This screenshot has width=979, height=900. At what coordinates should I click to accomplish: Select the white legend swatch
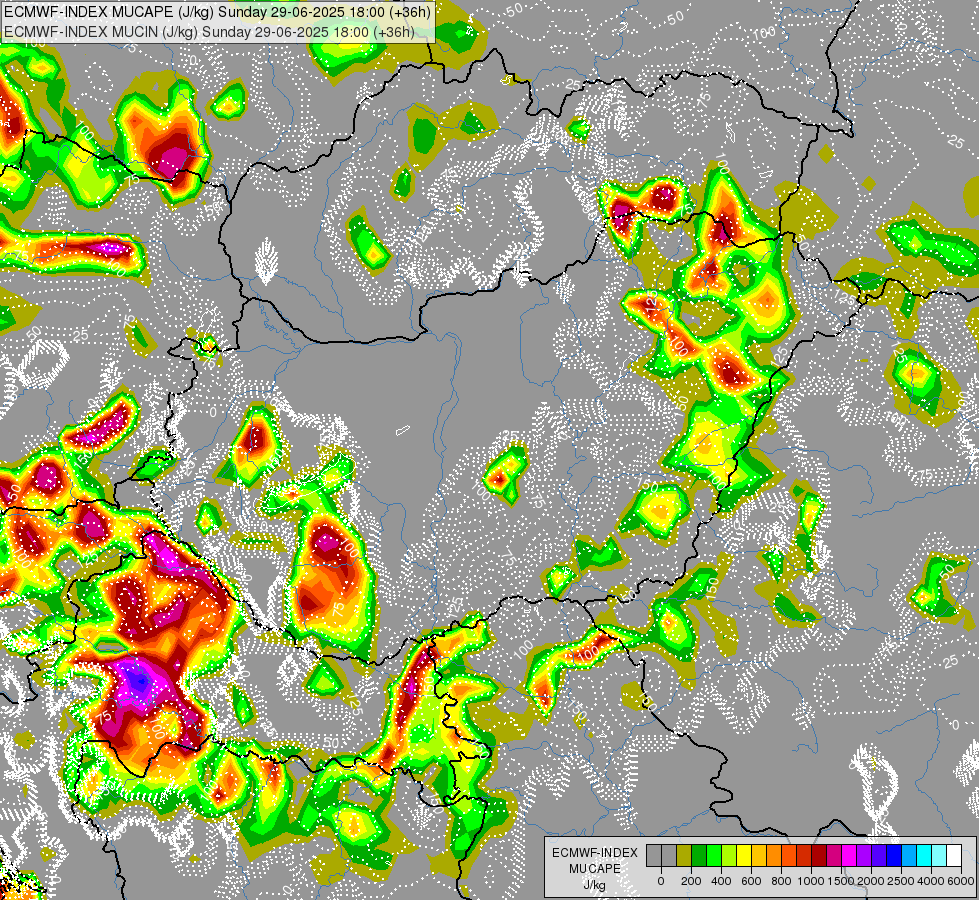[x=955, y=855]
